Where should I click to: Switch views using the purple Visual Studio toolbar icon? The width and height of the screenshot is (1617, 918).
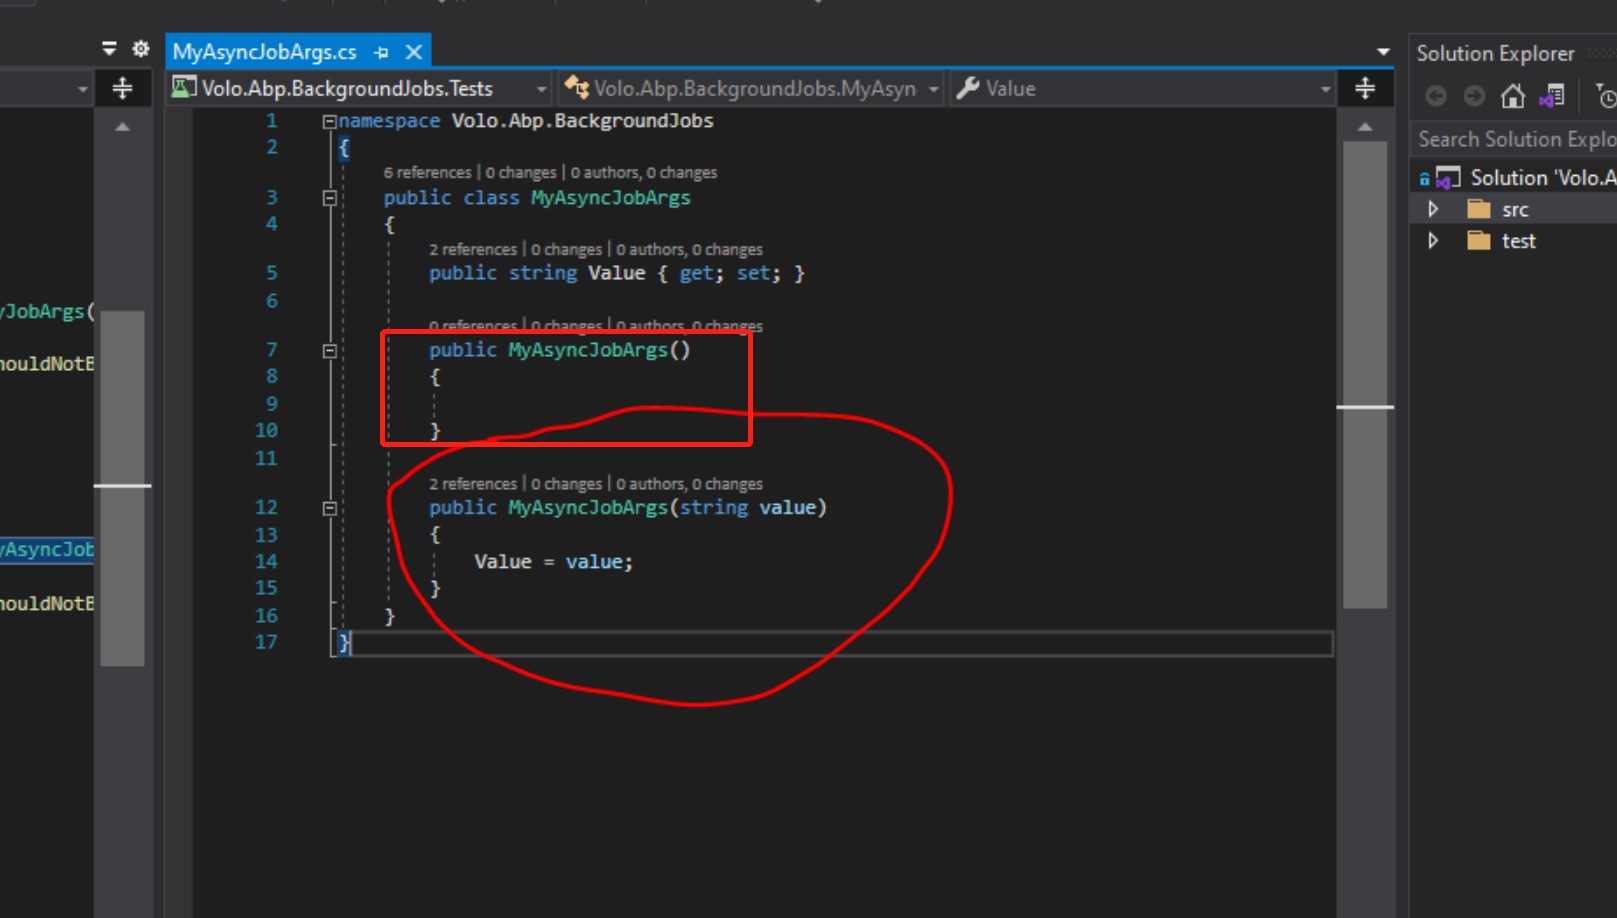[x=1552, y=96]
